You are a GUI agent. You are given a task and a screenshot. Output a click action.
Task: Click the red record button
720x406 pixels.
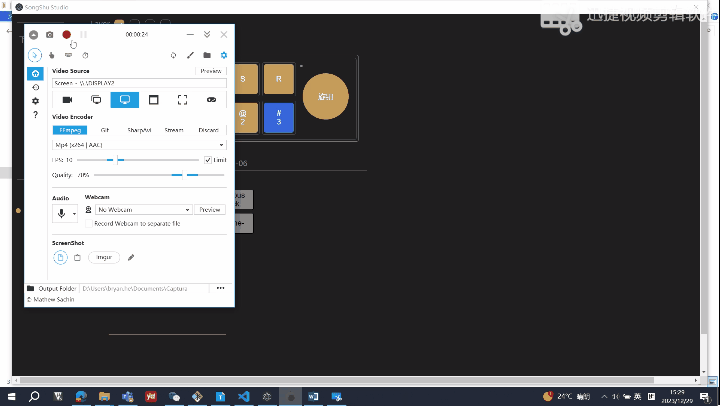click(67, 34)
